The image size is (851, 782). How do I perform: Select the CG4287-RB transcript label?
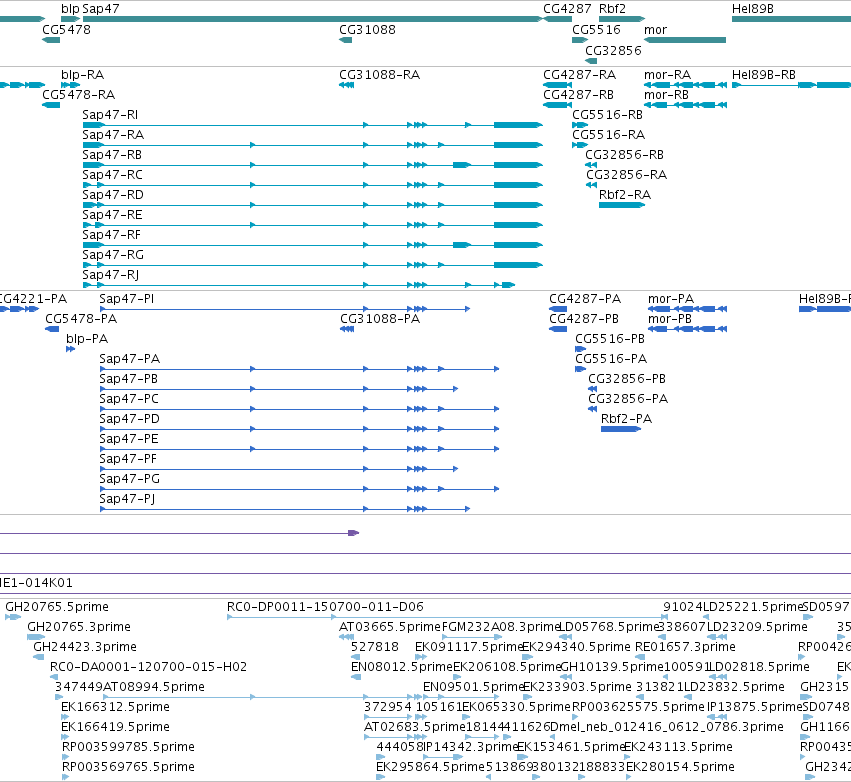pyautogui.click(x=579, y=95)
